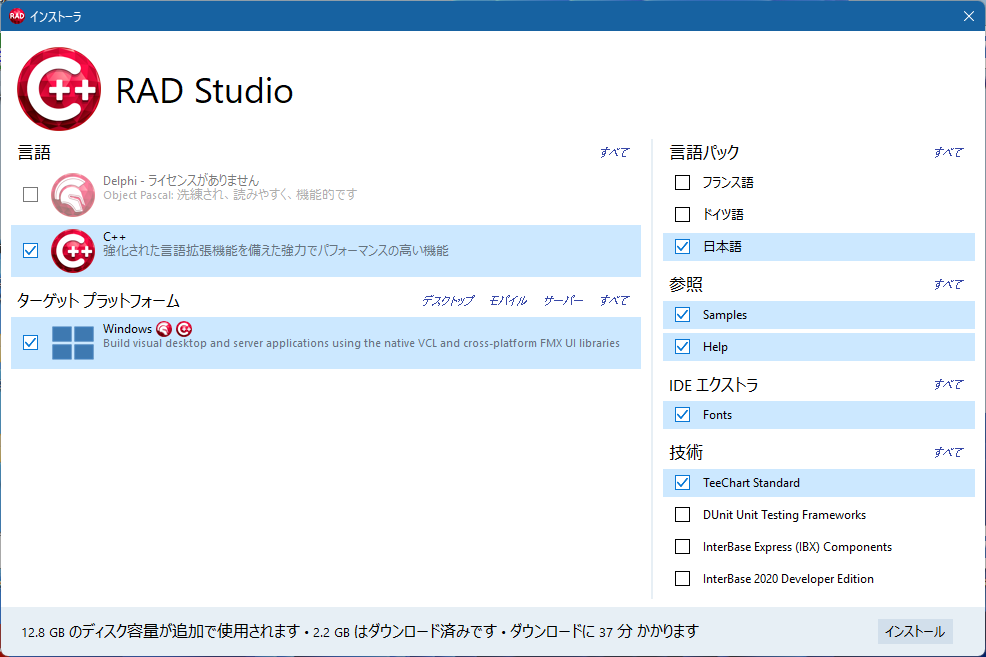Uncheck the Samples checkbox
The width and height of the screenshot is (986, 657).
[682, 314]
